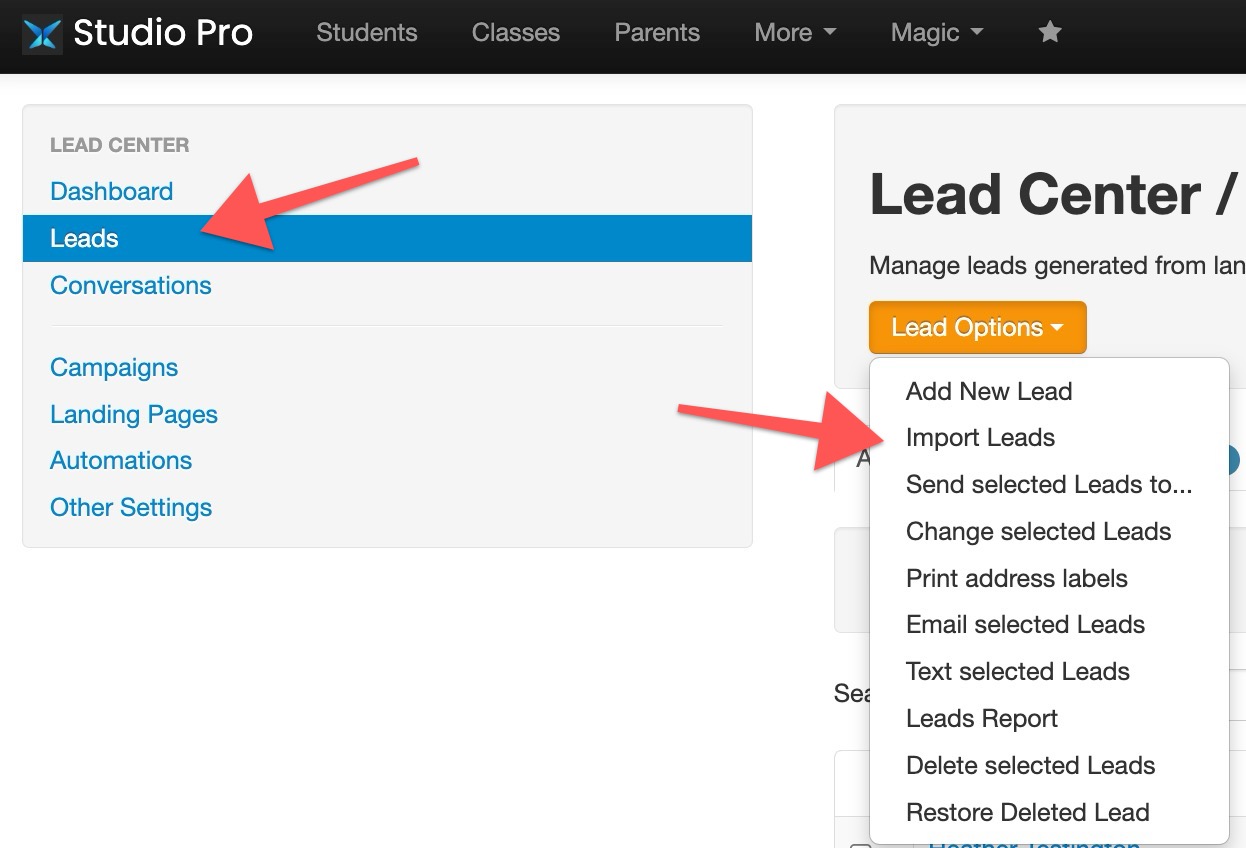Viewport: 1246px width, 848px height.
Task: Open the Students nav item
Action: pos(367,33)
